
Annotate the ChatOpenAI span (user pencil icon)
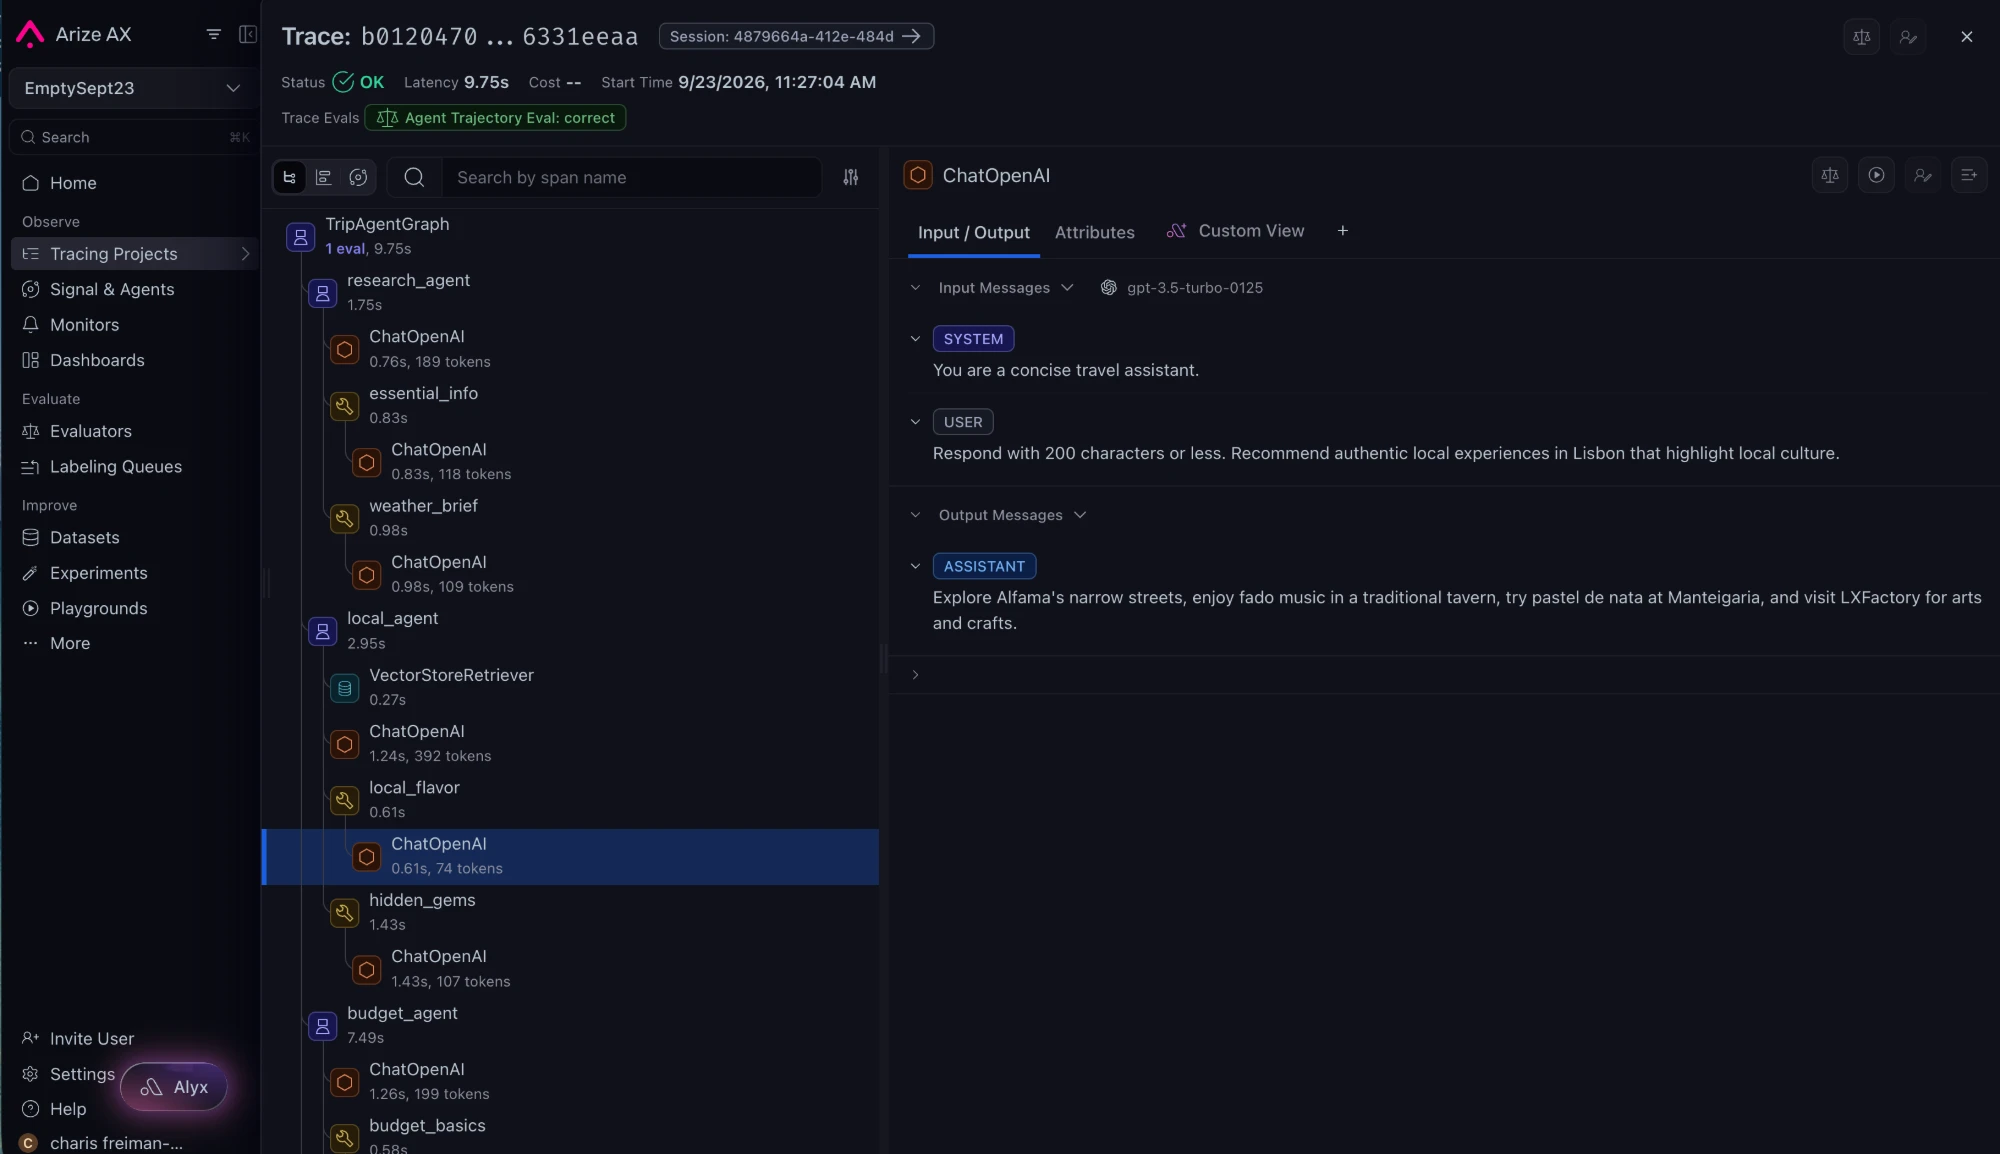pos(1922,175)
